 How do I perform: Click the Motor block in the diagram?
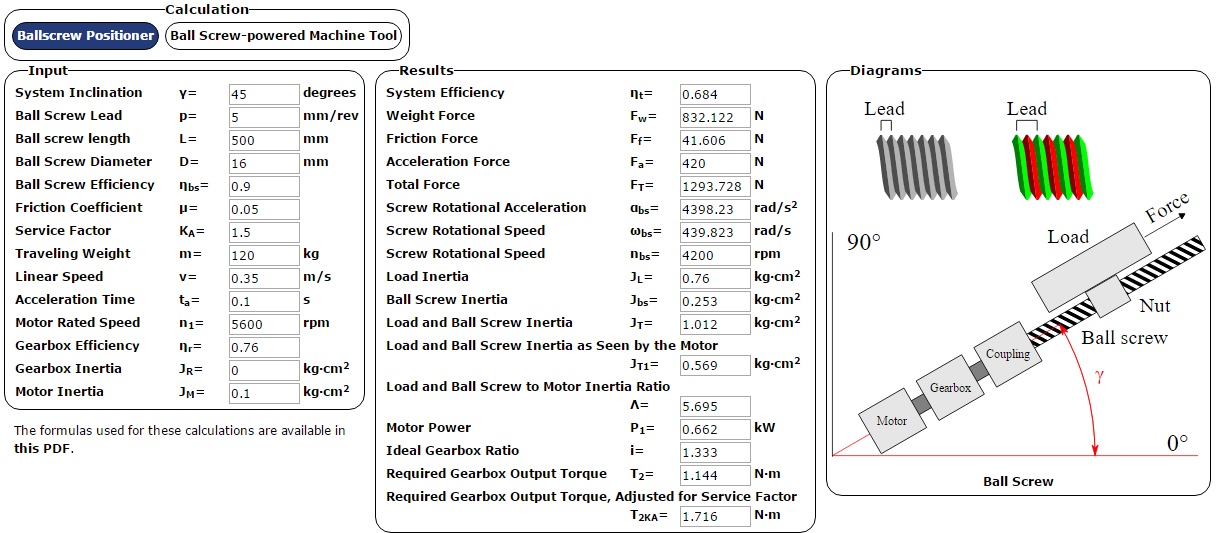click(x=891, y=421)
